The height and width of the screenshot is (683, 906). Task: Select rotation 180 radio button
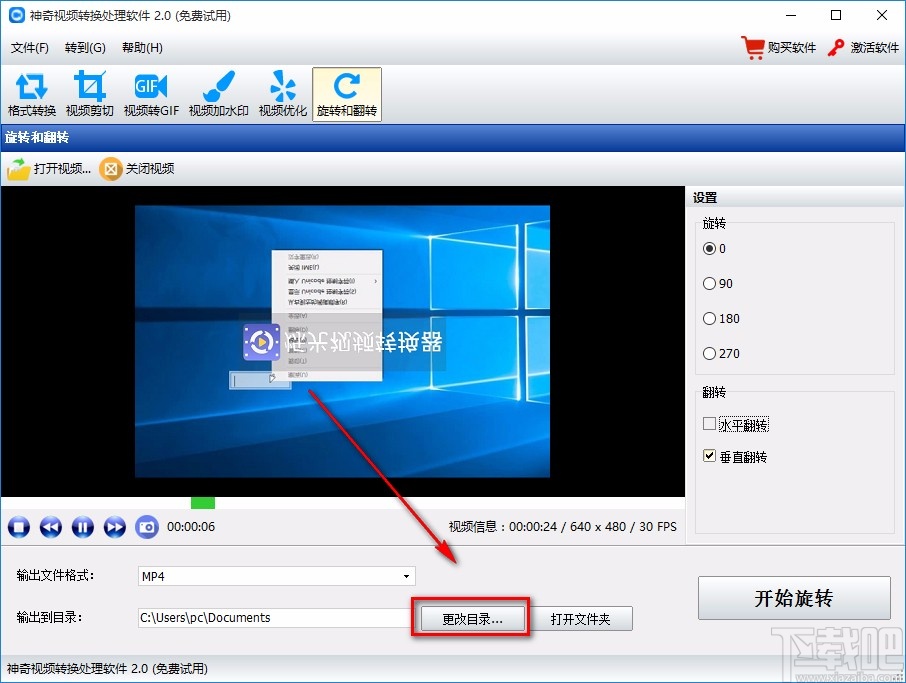pyautogui.click(x=709, y=318)
